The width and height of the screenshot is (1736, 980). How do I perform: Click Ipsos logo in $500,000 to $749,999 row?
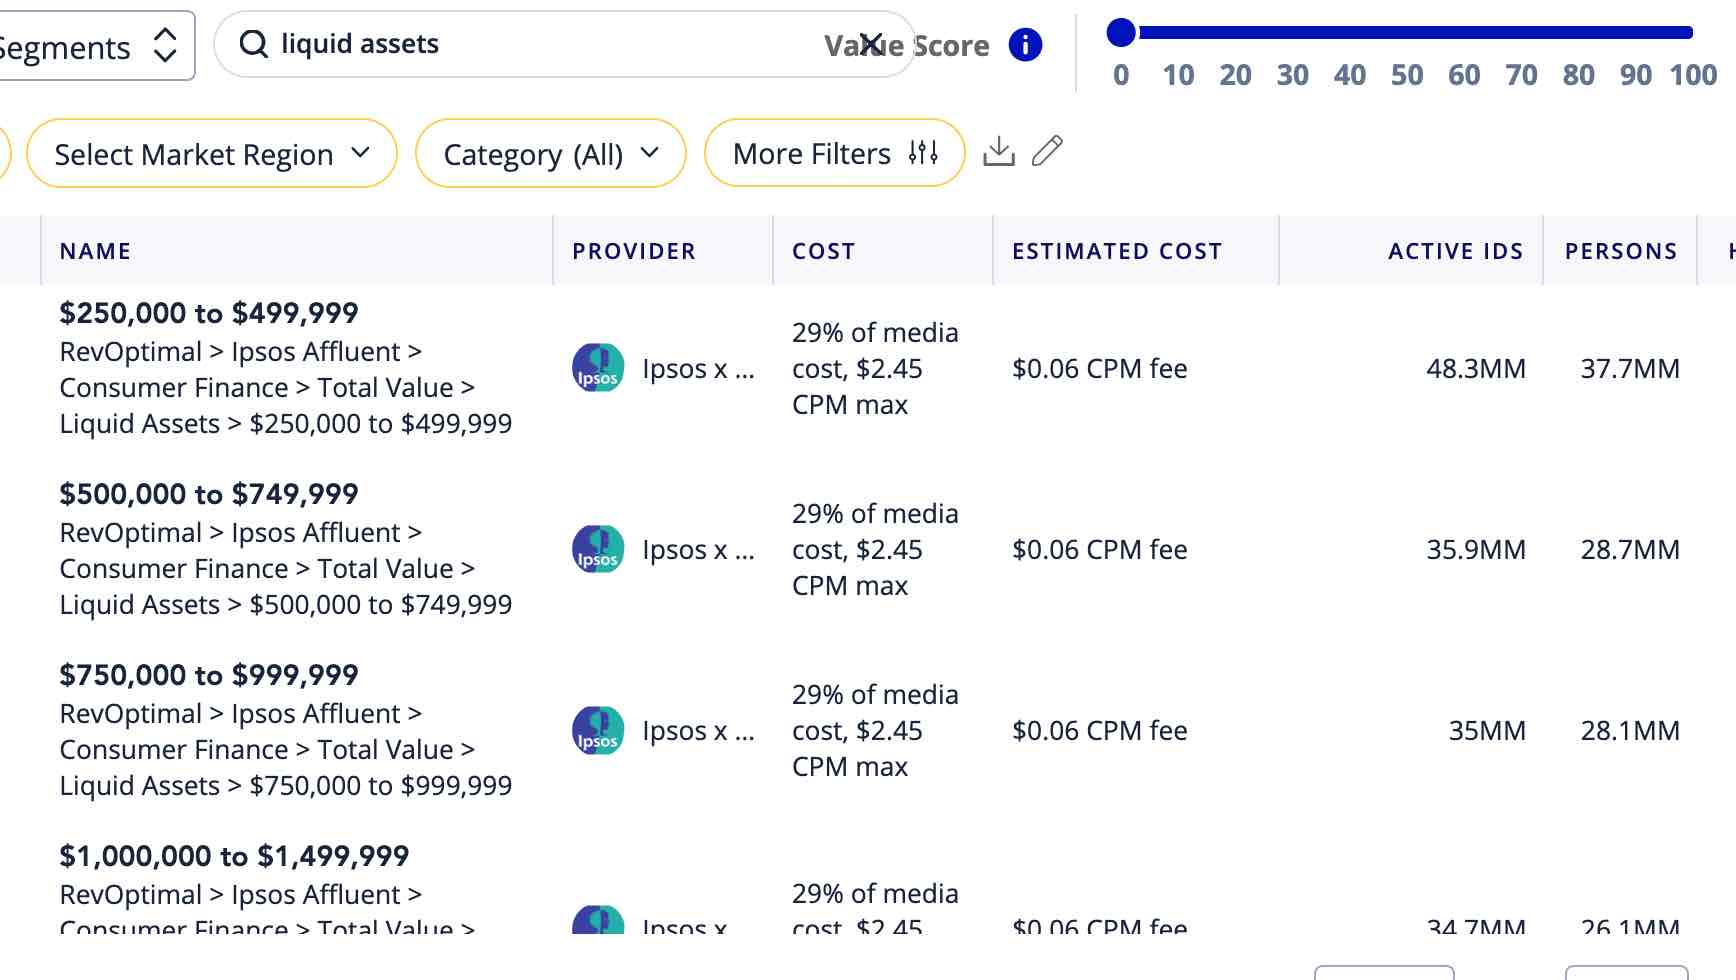pos(598,549)
